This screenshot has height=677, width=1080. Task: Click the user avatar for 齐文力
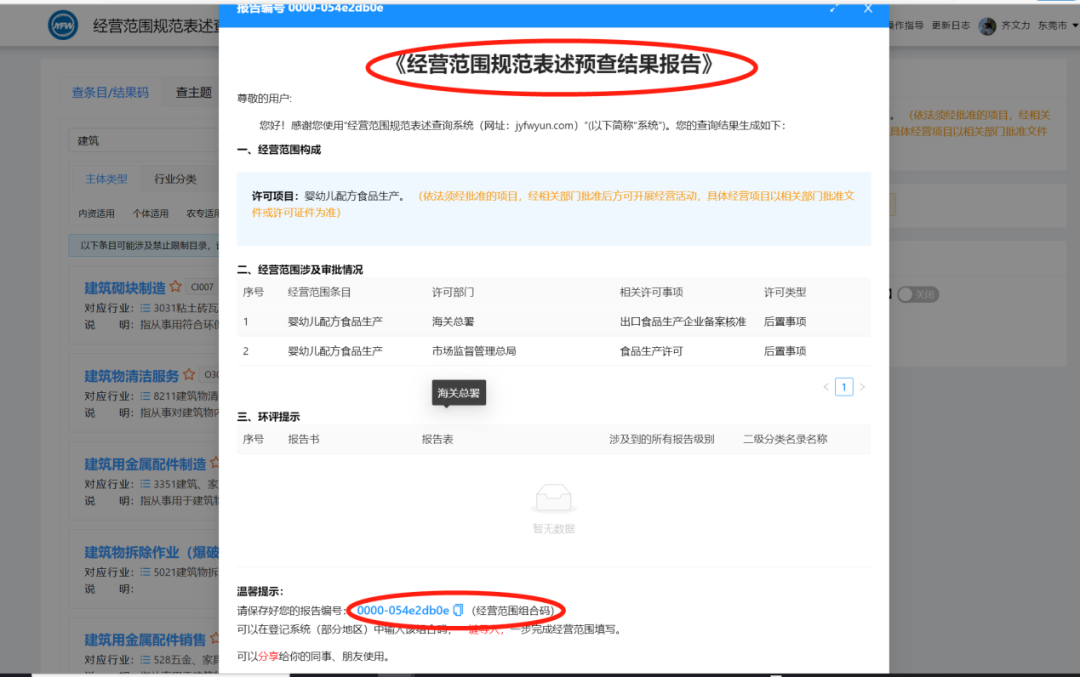987,25
